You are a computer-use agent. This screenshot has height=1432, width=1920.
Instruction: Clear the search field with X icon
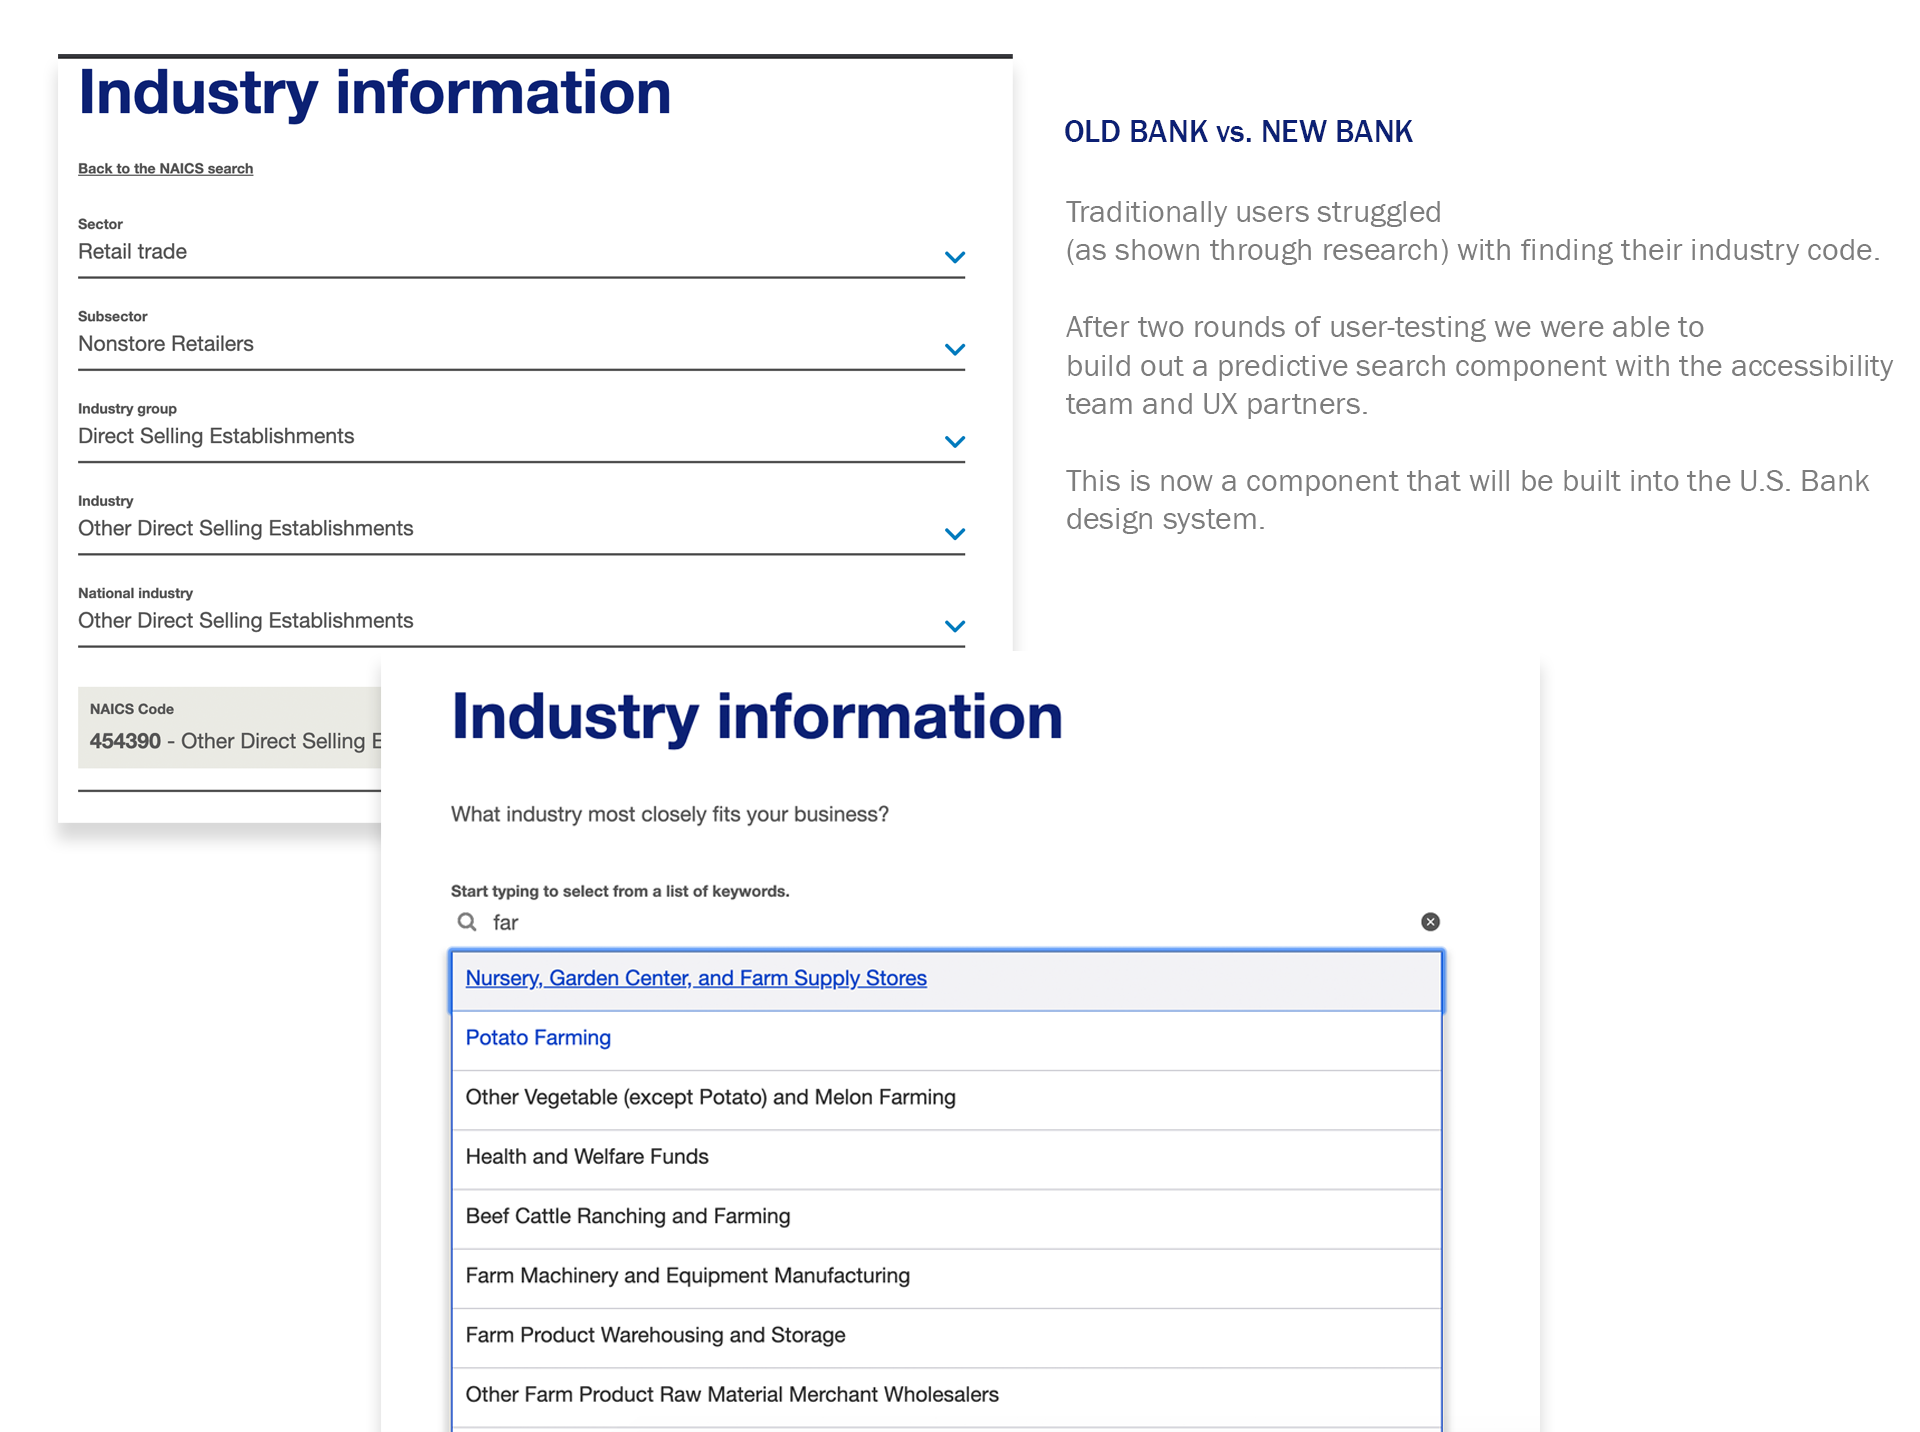click(1430, 922)
